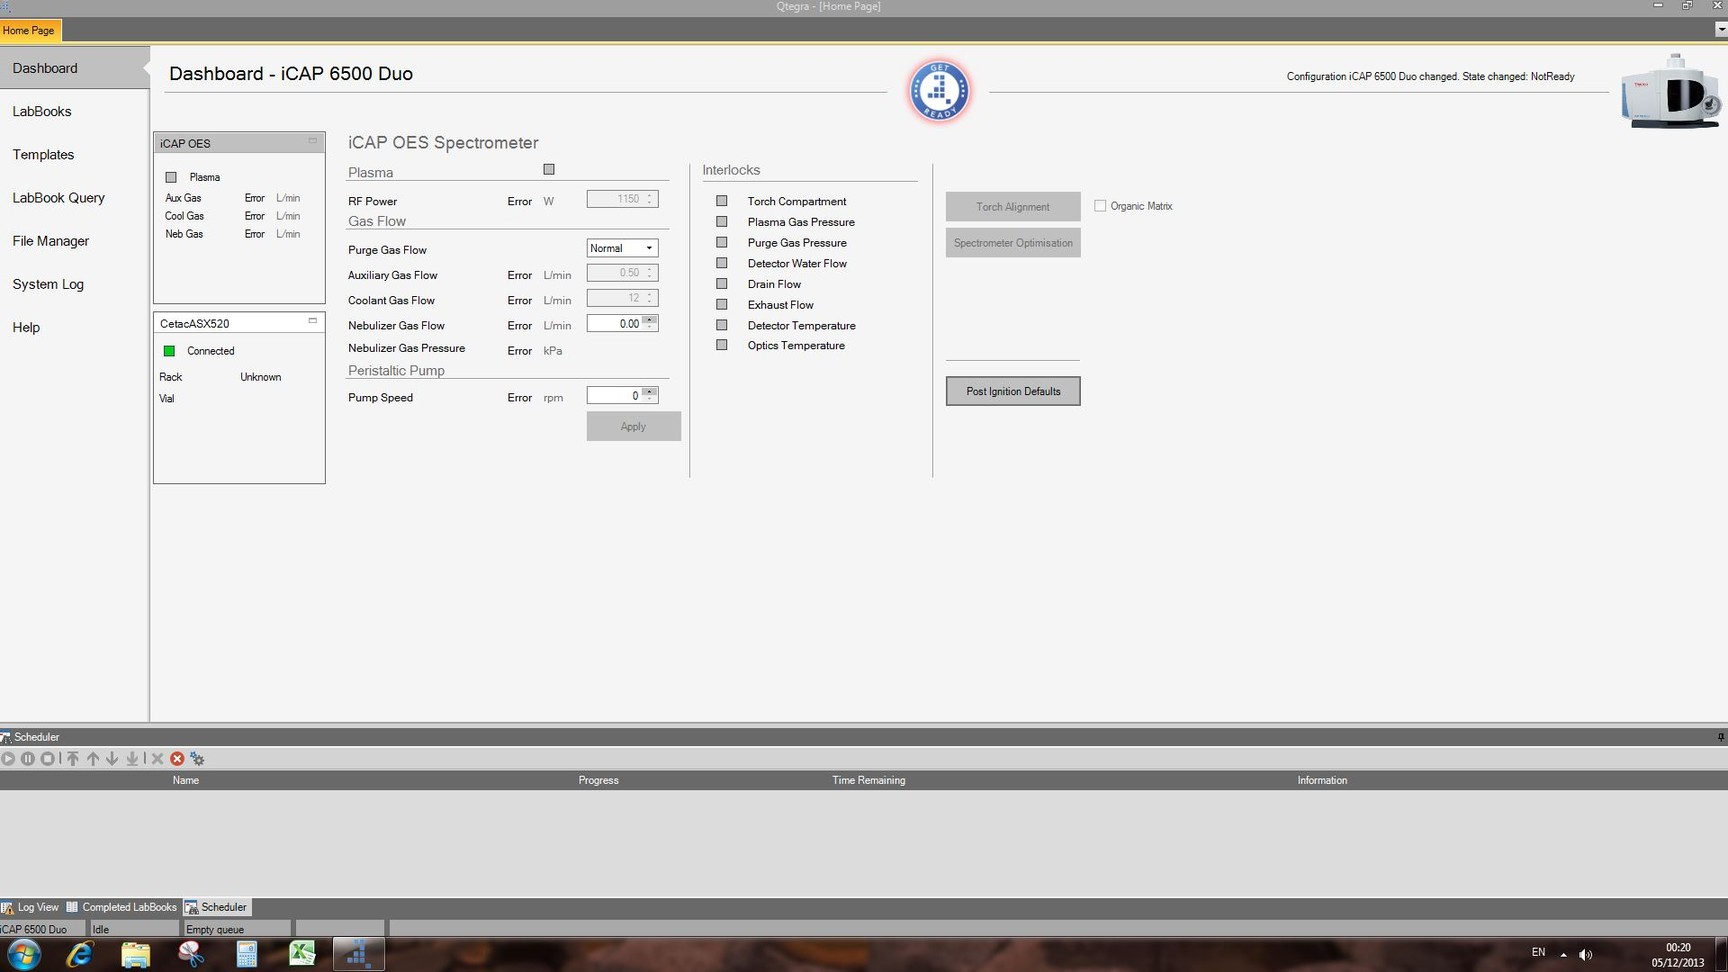Click the Apply button
Screen dimensions: 1728x972
point(633,426)
